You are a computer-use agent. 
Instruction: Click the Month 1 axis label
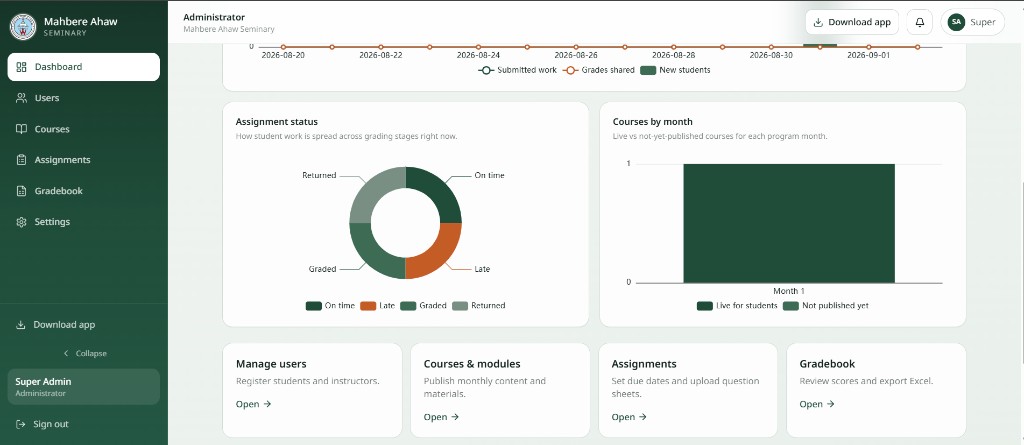click(789, 291)
